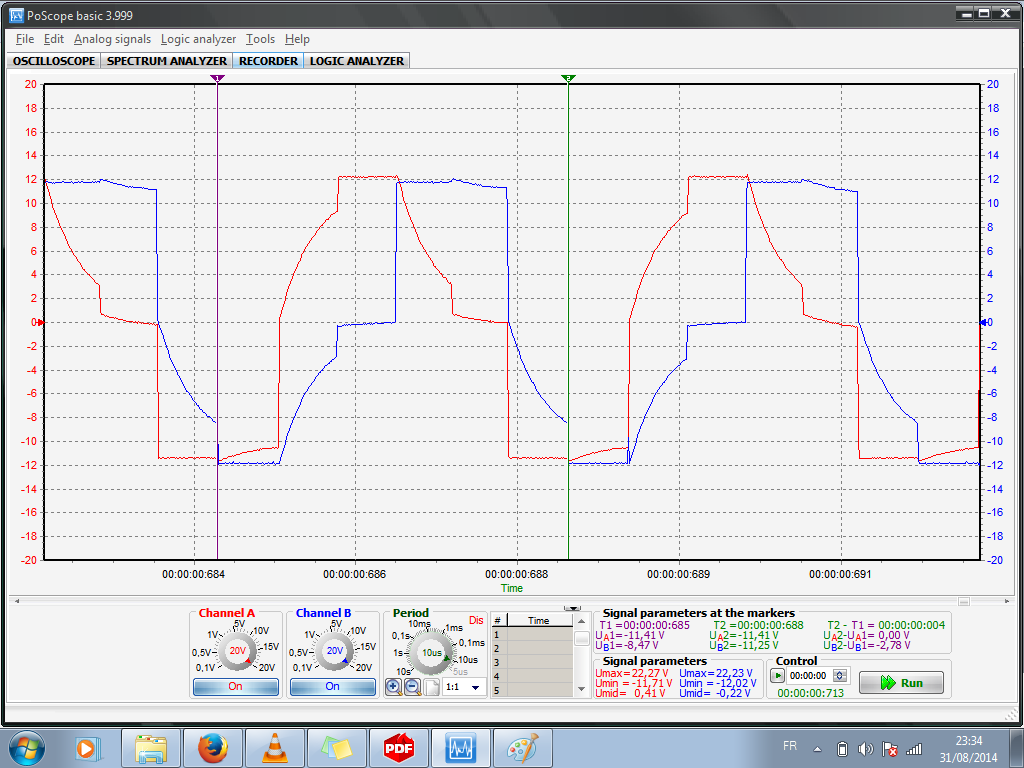Click the volume speaker tray icon

[865, 748]
